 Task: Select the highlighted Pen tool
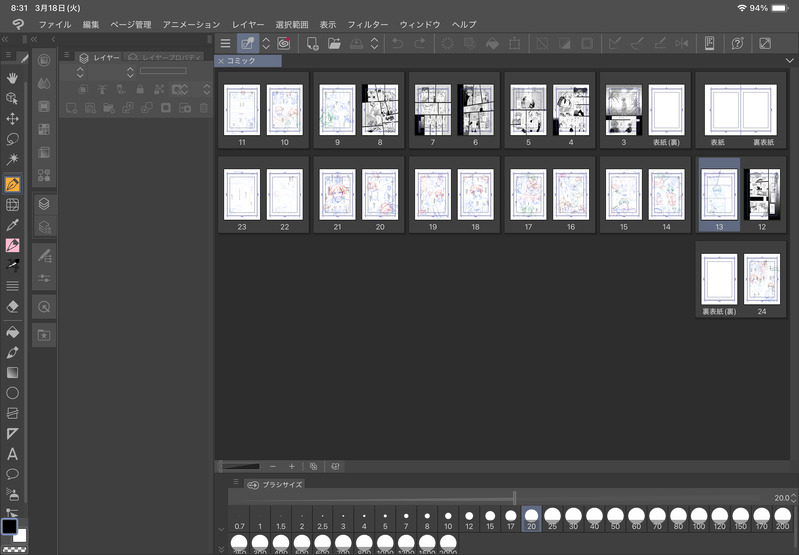point(12,184)
